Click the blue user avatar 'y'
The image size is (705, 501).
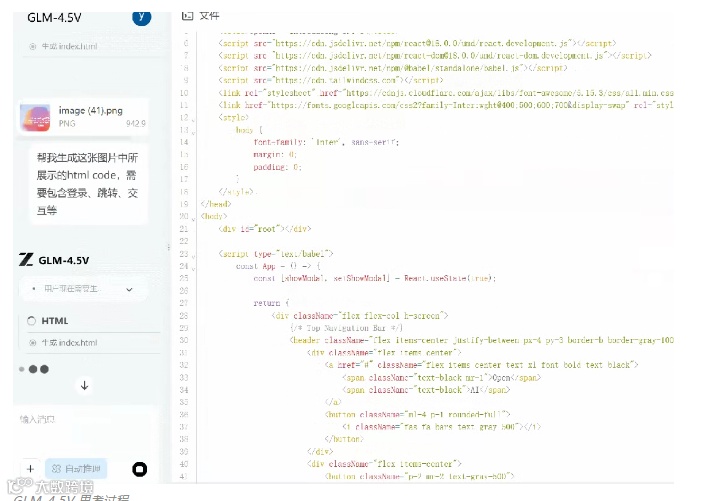click(x=142, y=18)
